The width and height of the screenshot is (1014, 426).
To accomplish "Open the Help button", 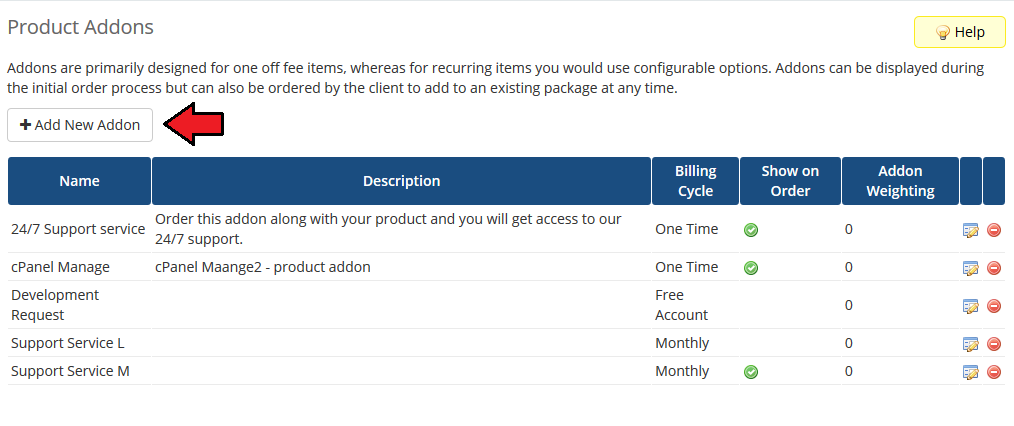I will coord(960,32).
